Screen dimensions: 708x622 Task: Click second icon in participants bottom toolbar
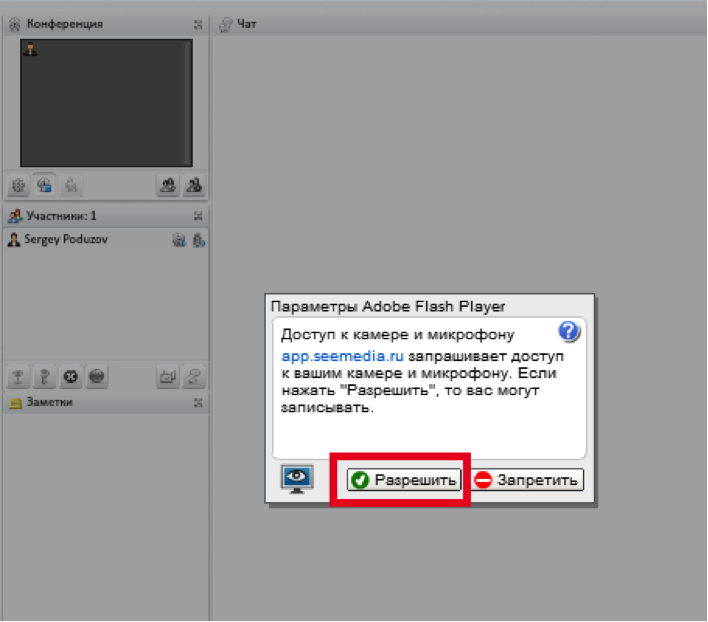click(x=44, y=376)
